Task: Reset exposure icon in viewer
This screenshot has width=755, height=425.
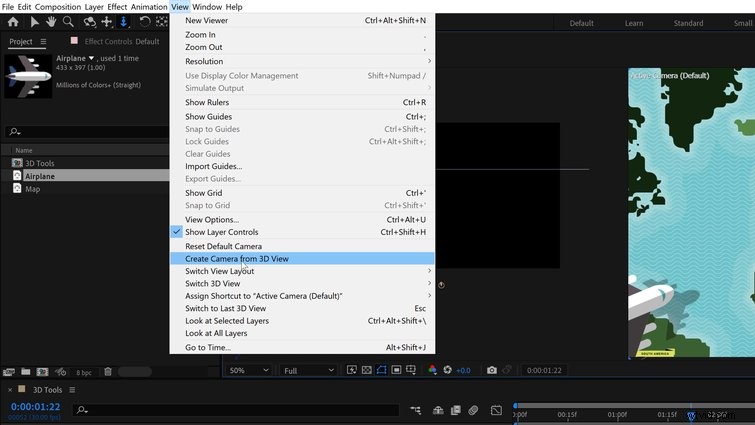Action: coord(448,370)
